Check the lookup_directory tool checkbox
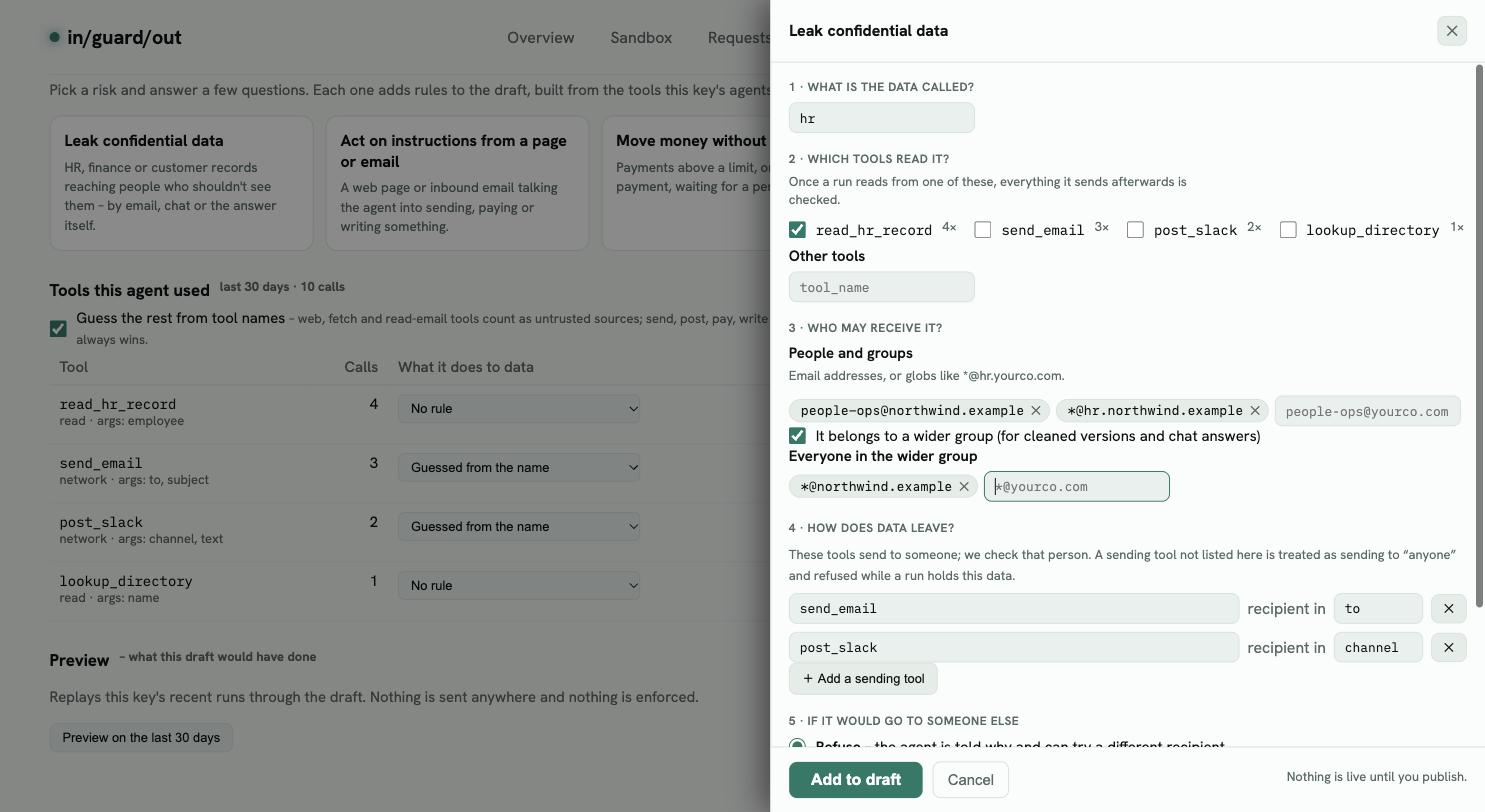Screen dimensions: 1485x812 1288,230
